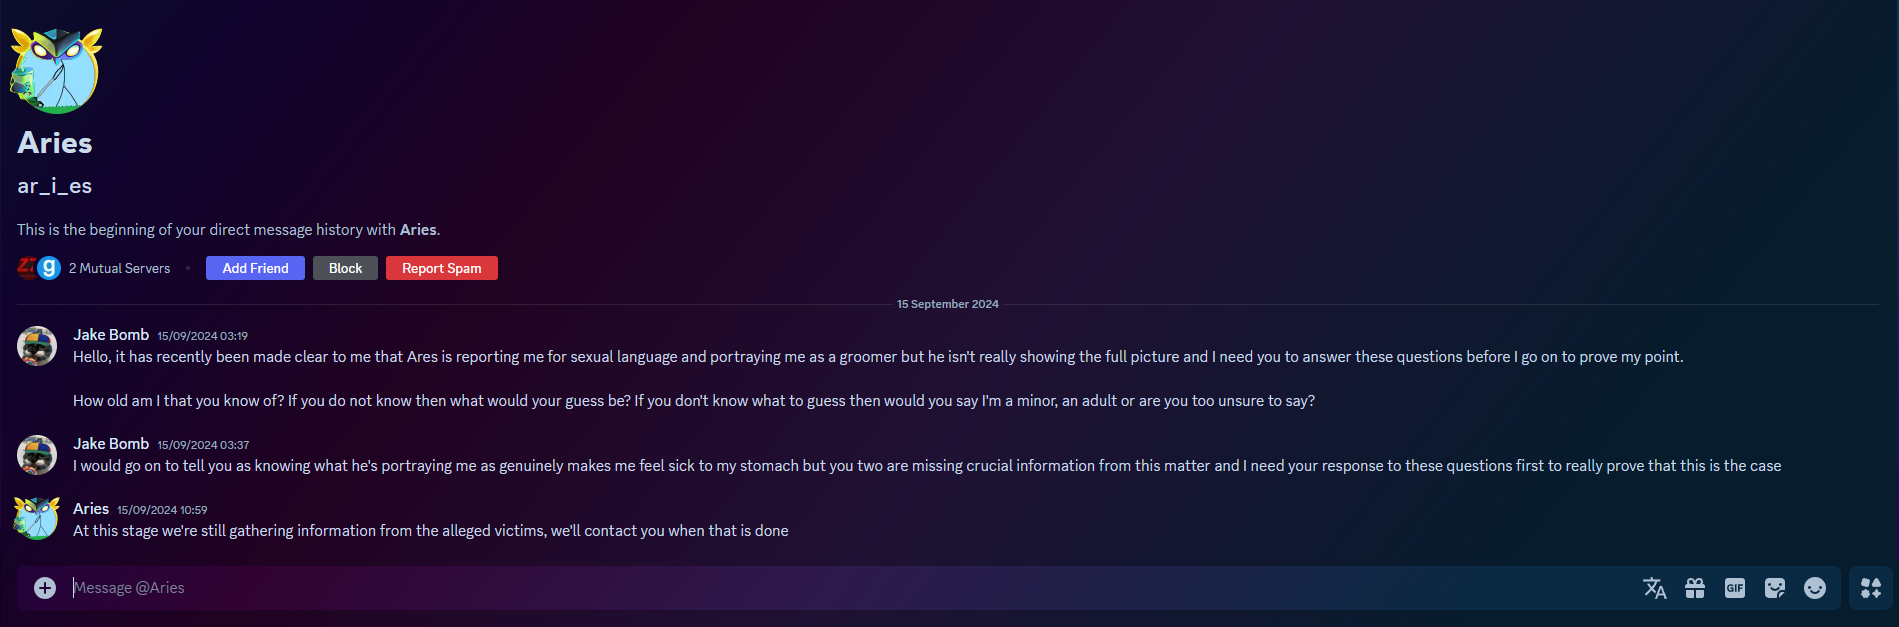
Task: Click Aries' avatar beside his reply
Action: 36,519
